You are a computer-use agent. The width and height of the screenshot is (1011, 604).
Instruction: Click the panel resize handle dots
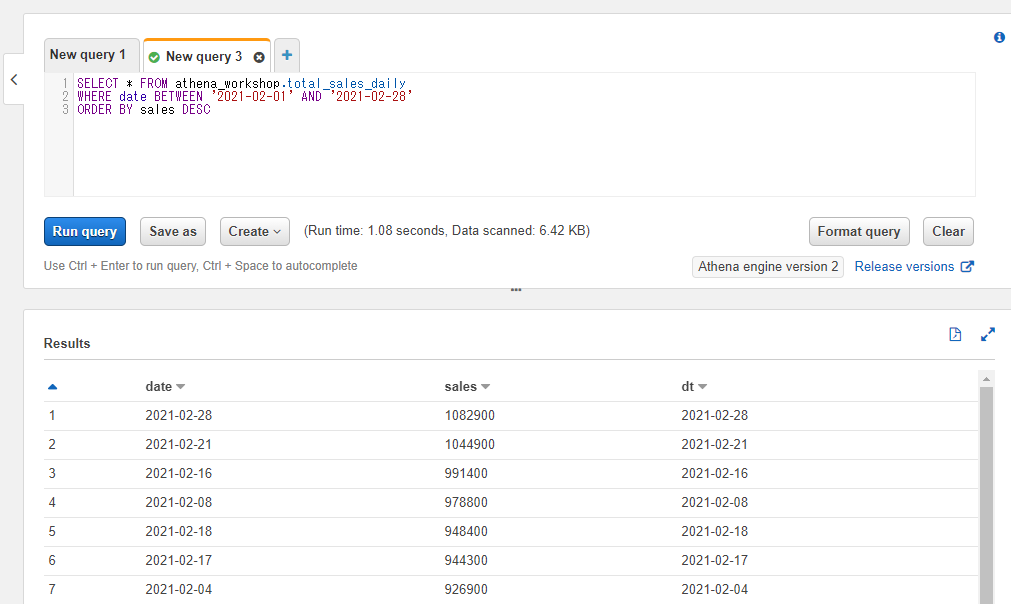point(516,290)
